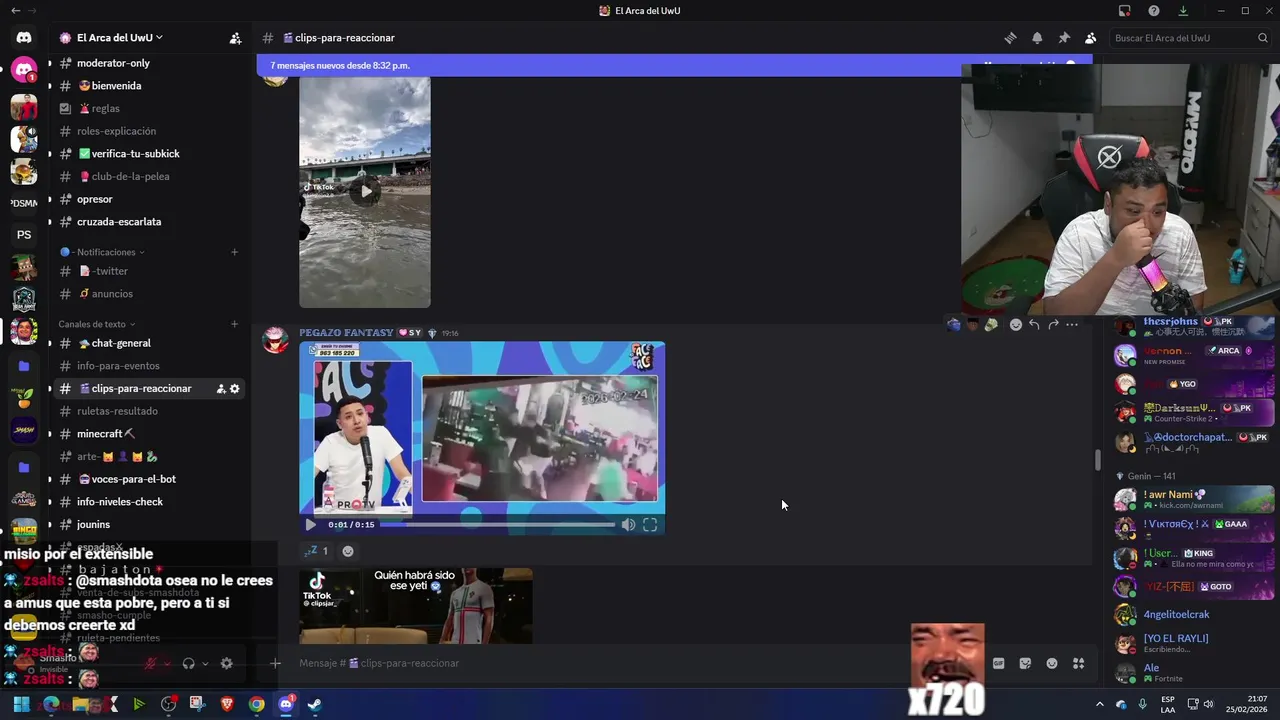Edit clips-para-reaccionar channel settings gear
The height and width of the screenshot is (720, 1280).
(x=235, y=389)
